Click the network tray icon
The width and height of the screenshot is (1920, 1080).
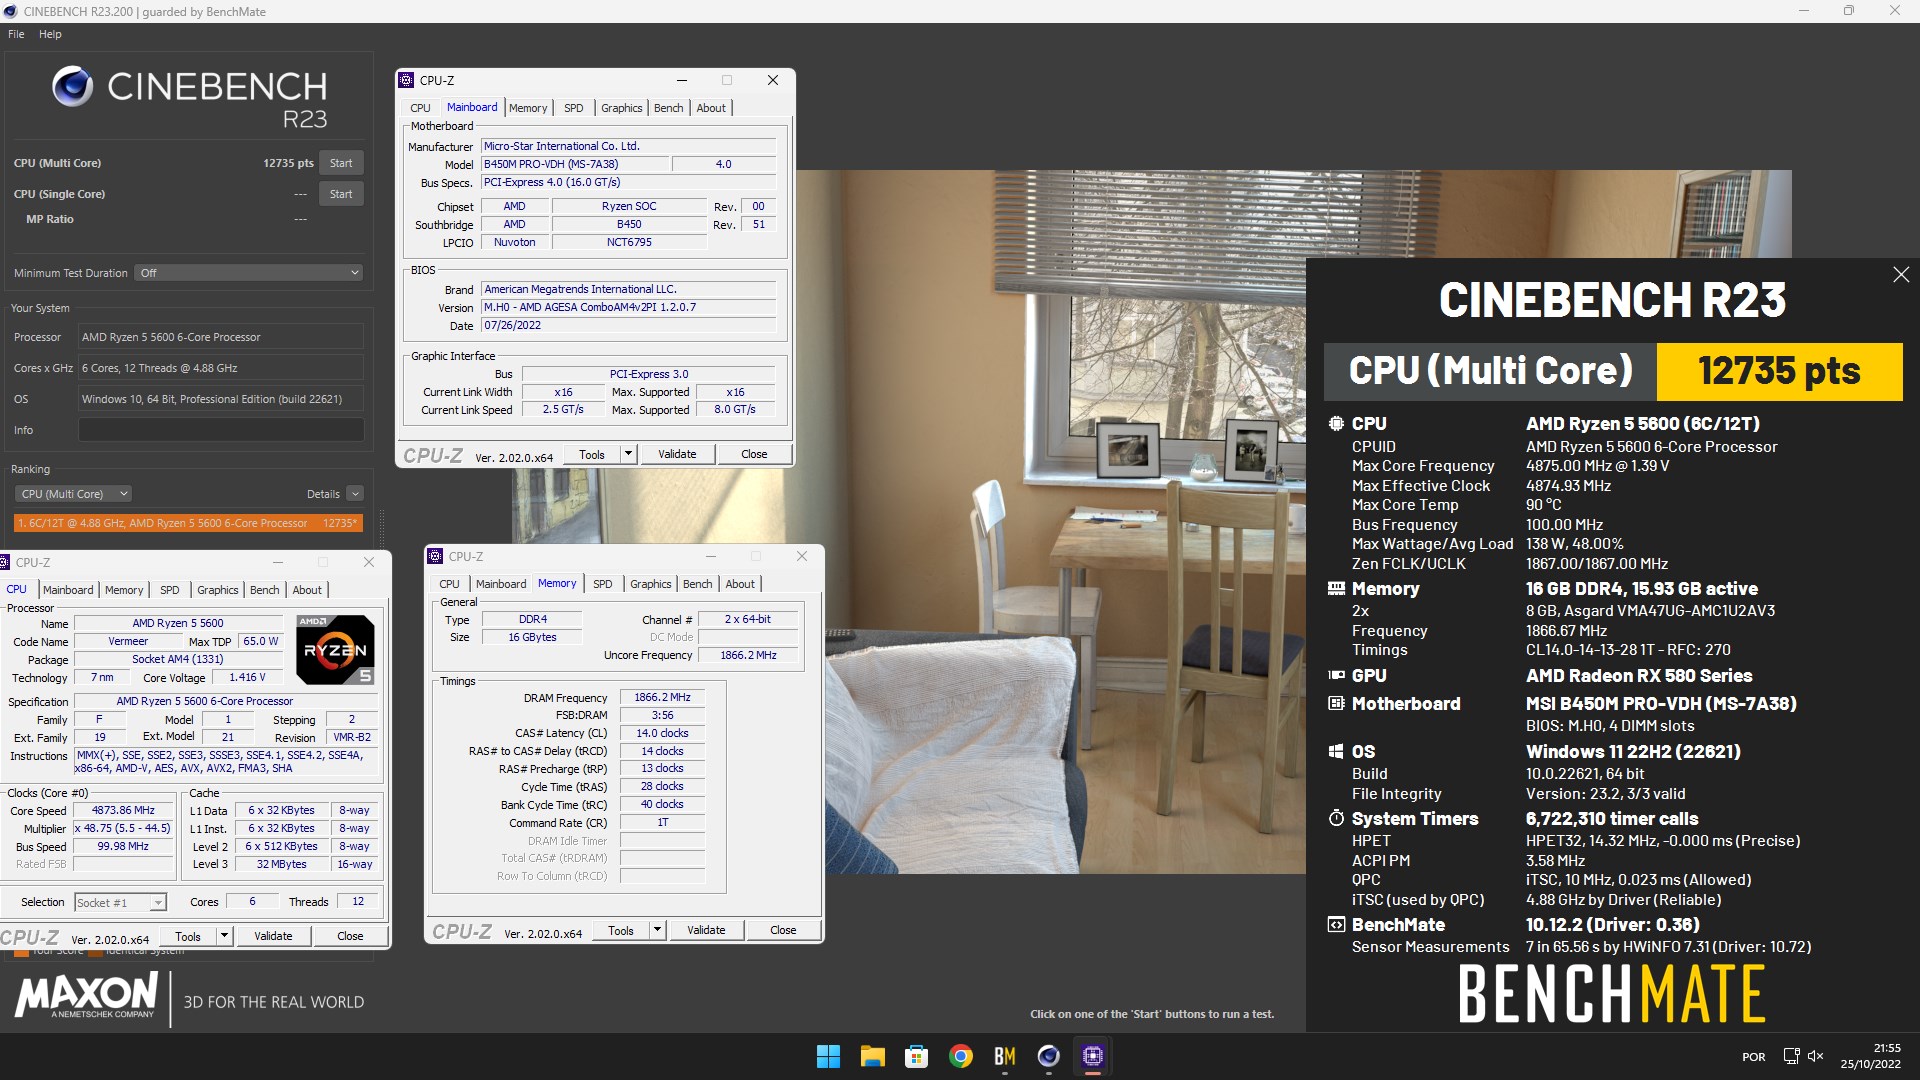click(1791, 1056)
